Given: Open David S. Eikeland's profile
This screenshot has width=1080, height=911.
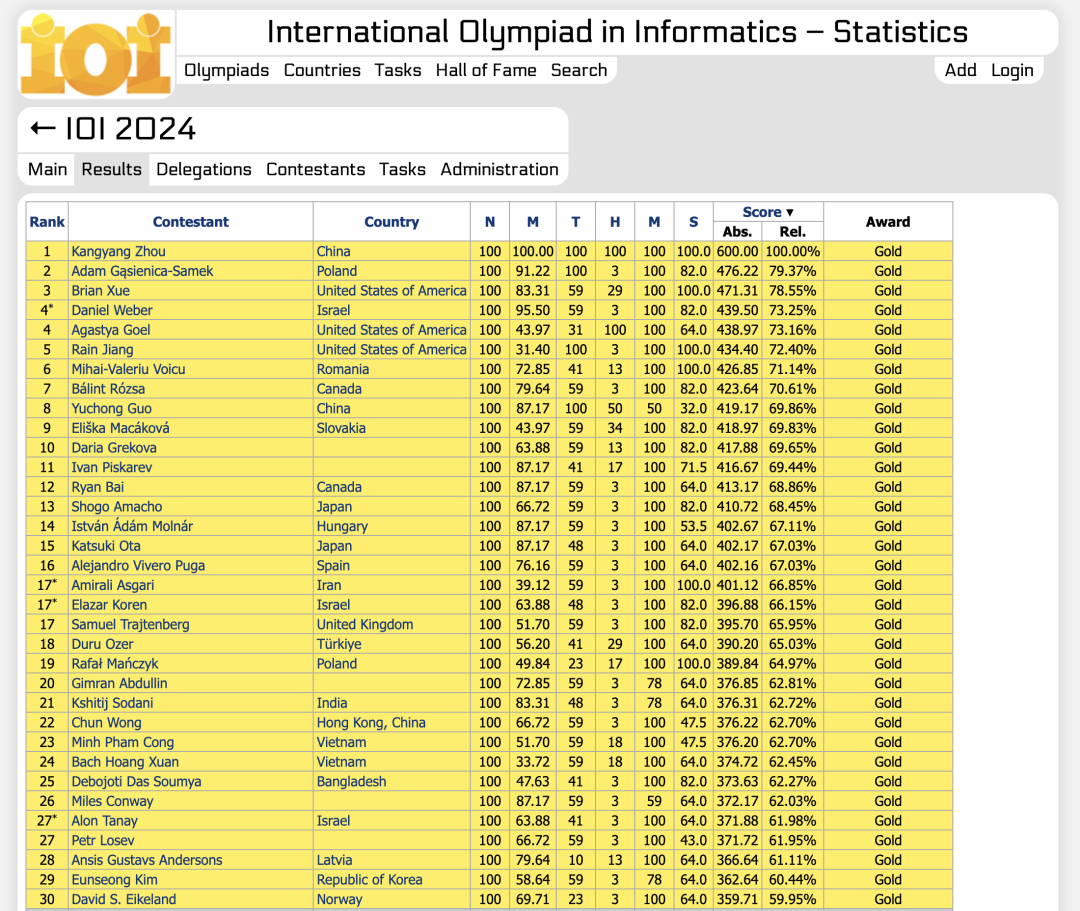Looking at the screenshot, I should coord(124,899).
